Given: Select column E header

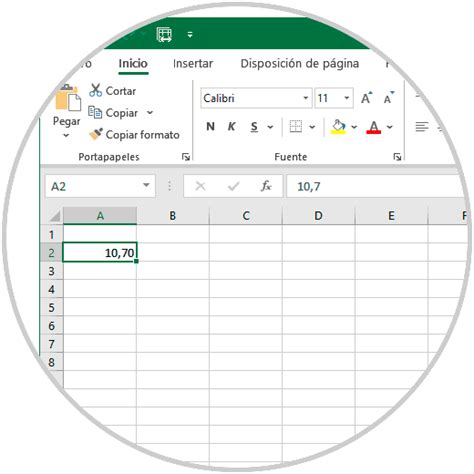Looking at the screenshot, I should (x=391, y=216).
